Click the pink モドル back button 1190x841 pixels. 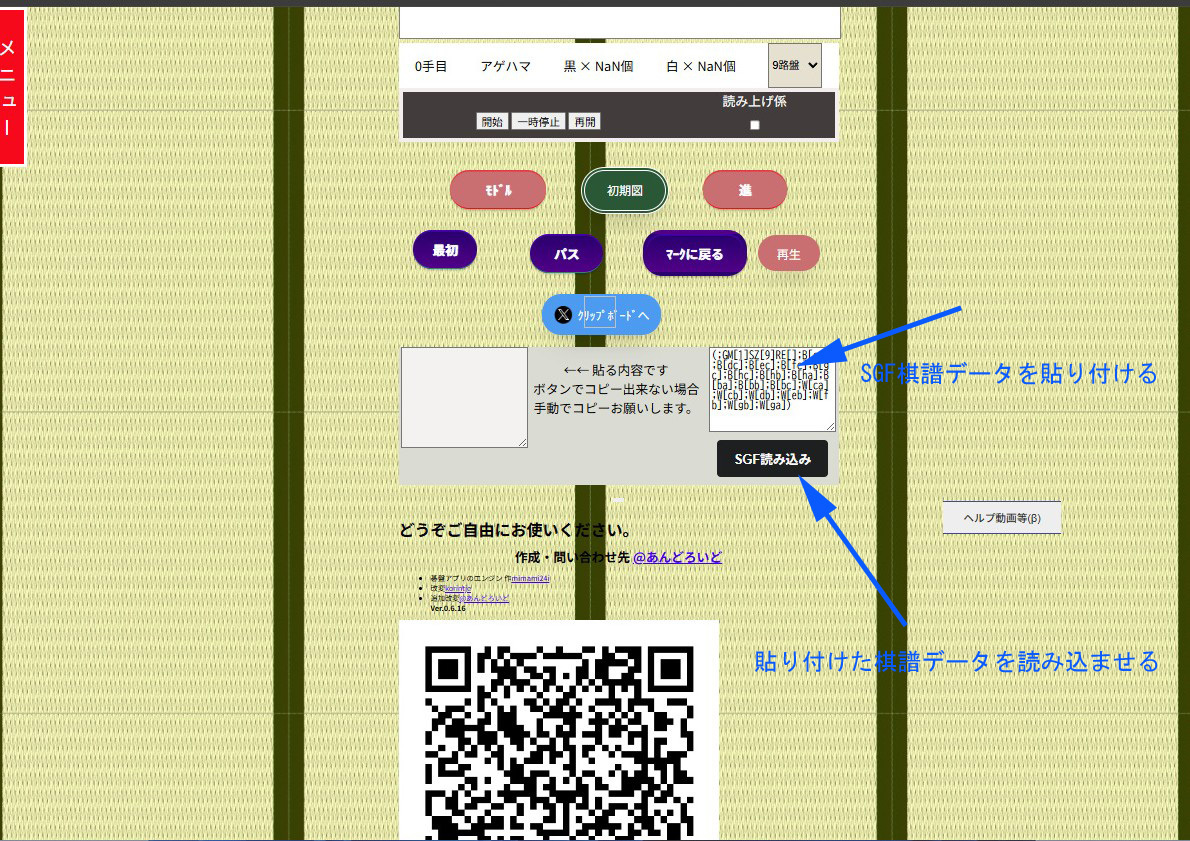pyautogui.click(x=498, y=190)
